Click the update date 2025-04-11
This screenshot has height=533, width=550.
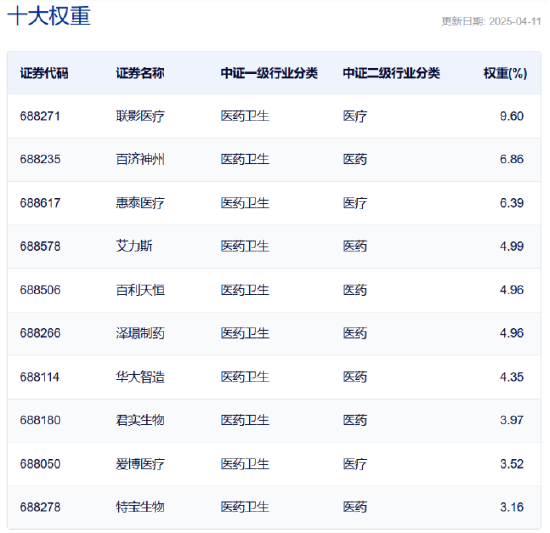(x=515, y=21)
